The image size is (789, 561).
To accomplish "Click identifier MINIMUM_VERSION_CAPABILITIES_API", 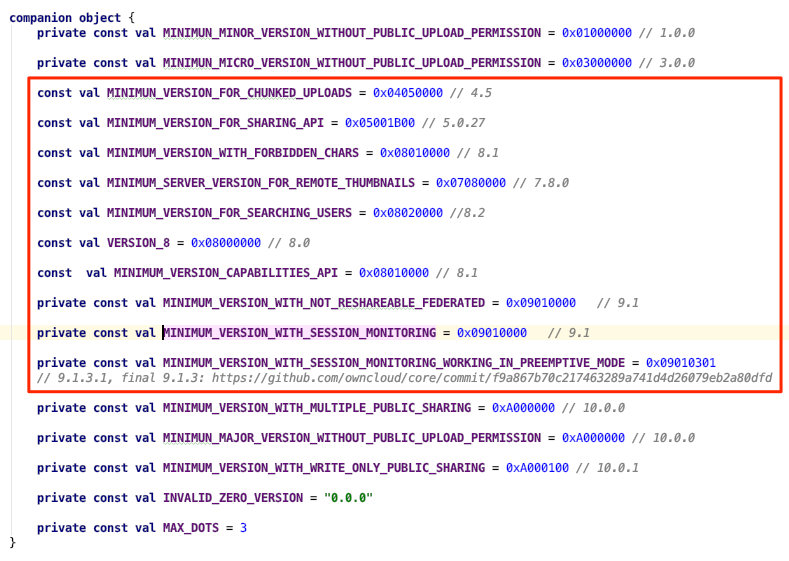I will 225,273.
